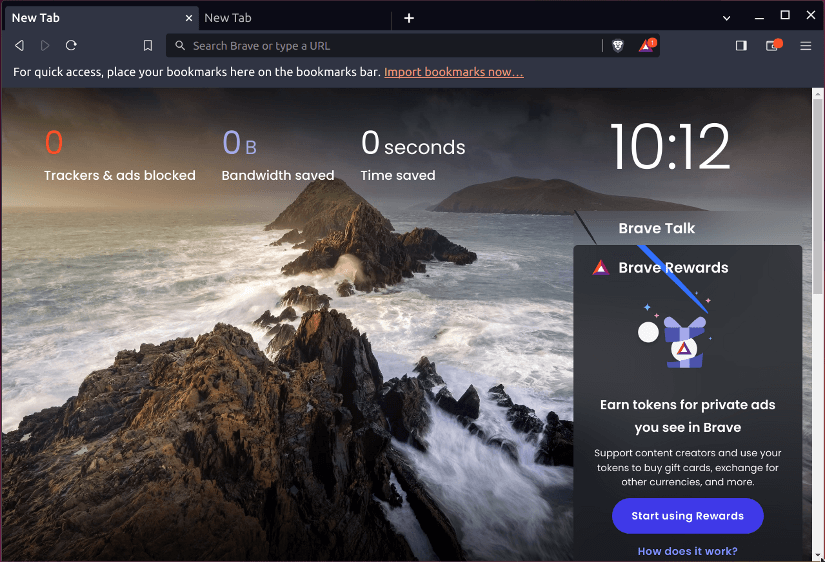Click the Bandwidth saved stat
Screen dimensions: 825x562
click(278, 156)
